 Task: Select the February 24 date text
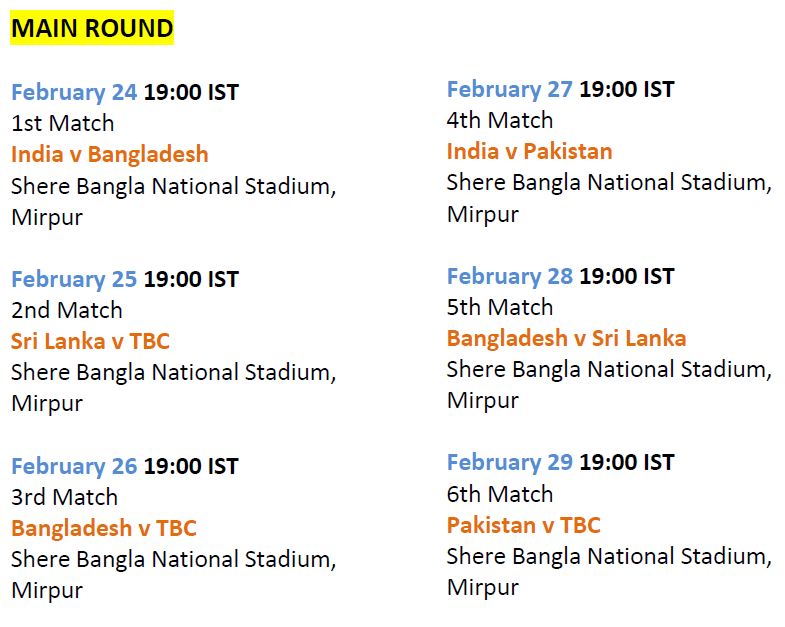pos(74,93)
